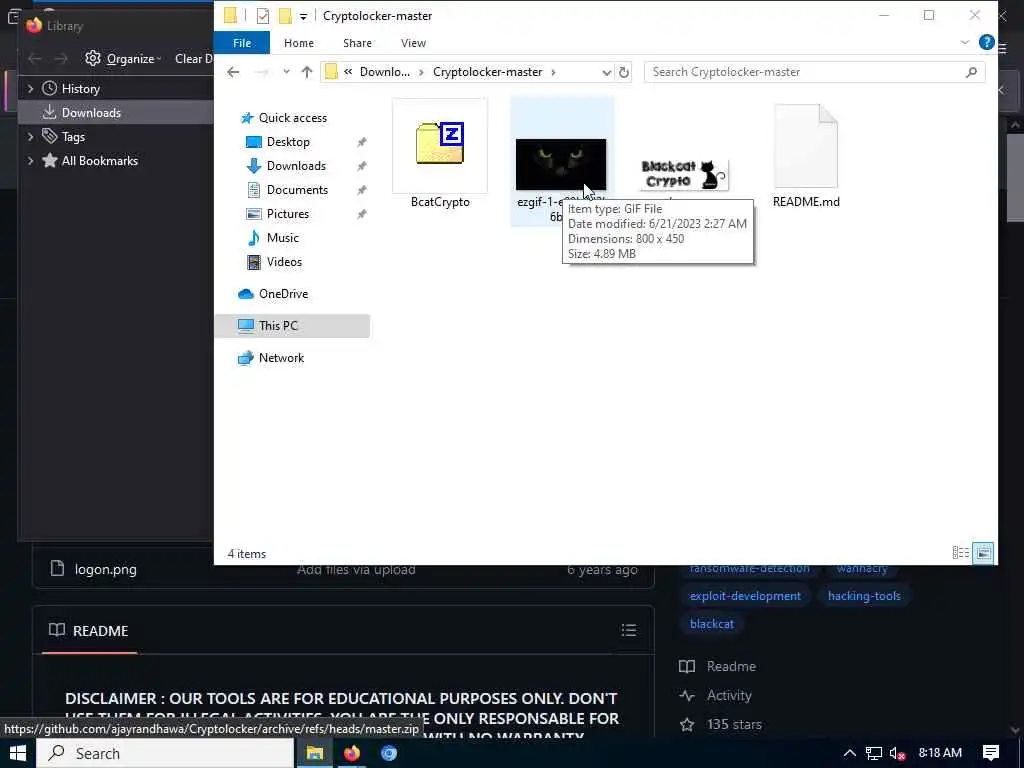
Task: Switch to Firefox in the taskbar
Action: pos(351,753)
